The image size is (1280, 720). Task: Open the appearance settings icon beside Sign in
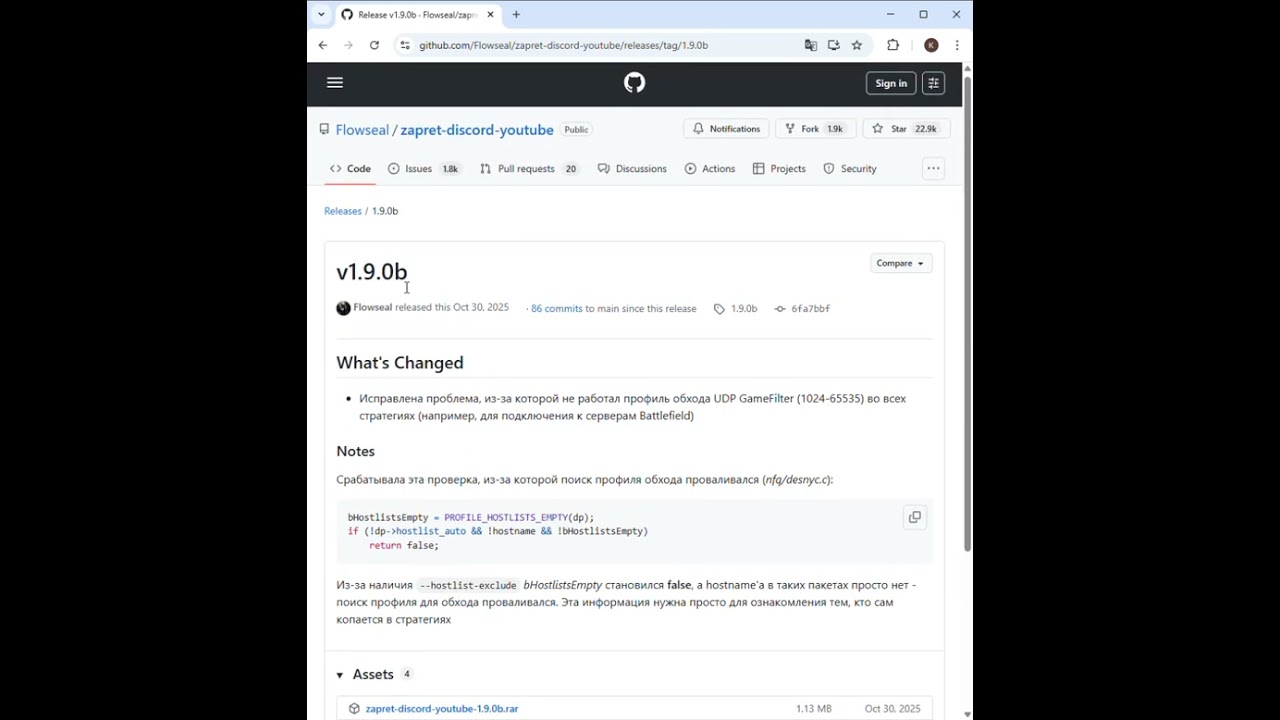[933, 83]
